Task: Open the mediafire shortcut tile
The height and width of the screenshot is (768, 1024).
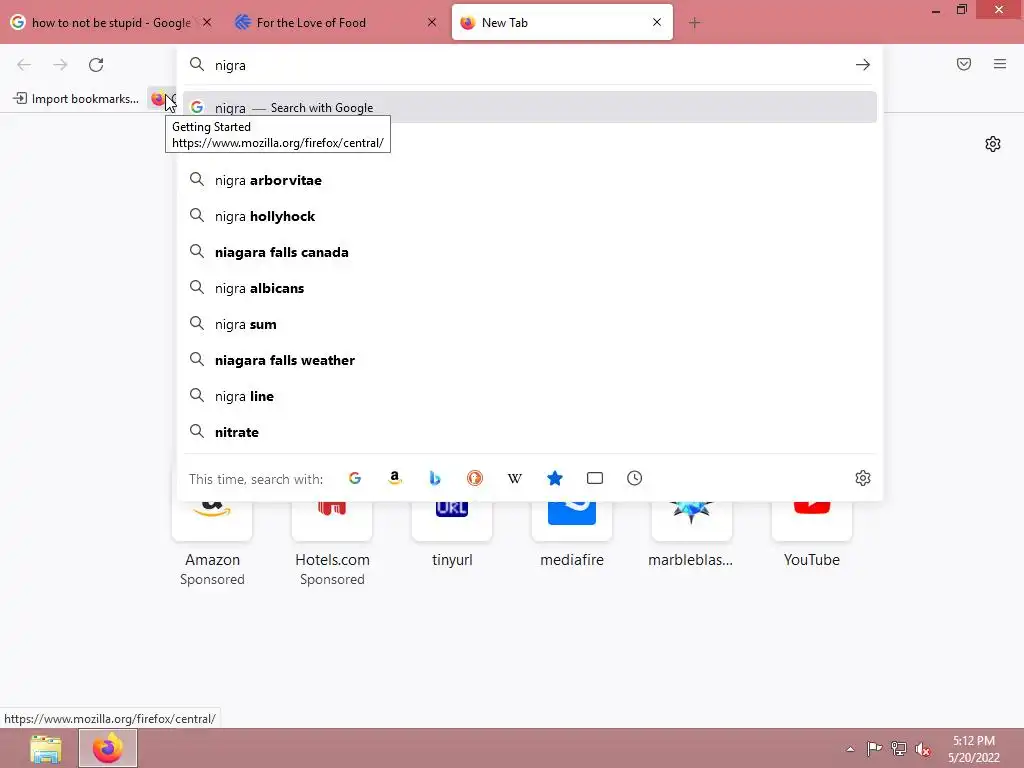Action: pyautogui.click(x=572, y=537)
